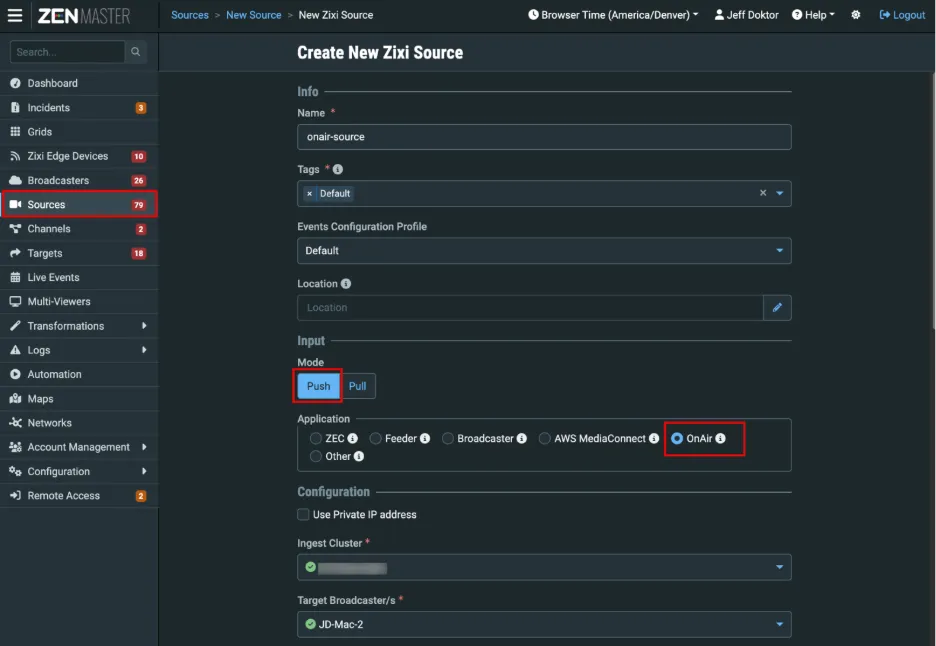
Task: Open Multi-Viewers in the sidebar
Action: [x=79, y=302]
